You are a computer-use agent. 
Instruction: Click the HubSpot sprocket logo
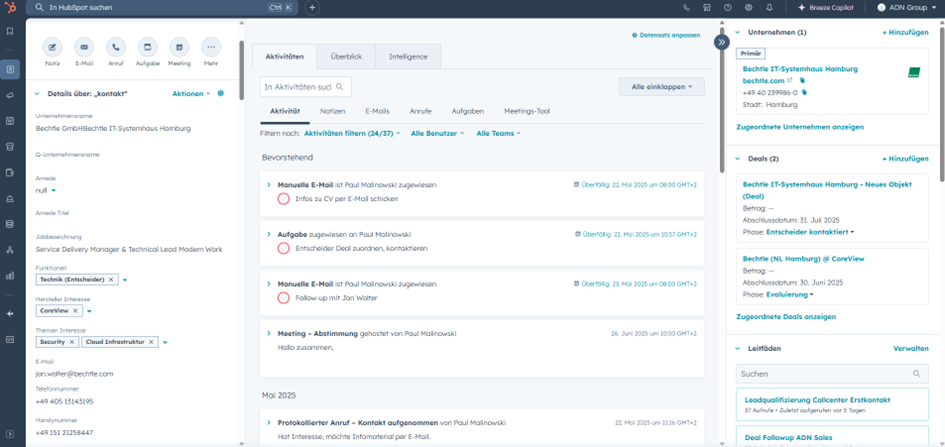click(10, 8)
